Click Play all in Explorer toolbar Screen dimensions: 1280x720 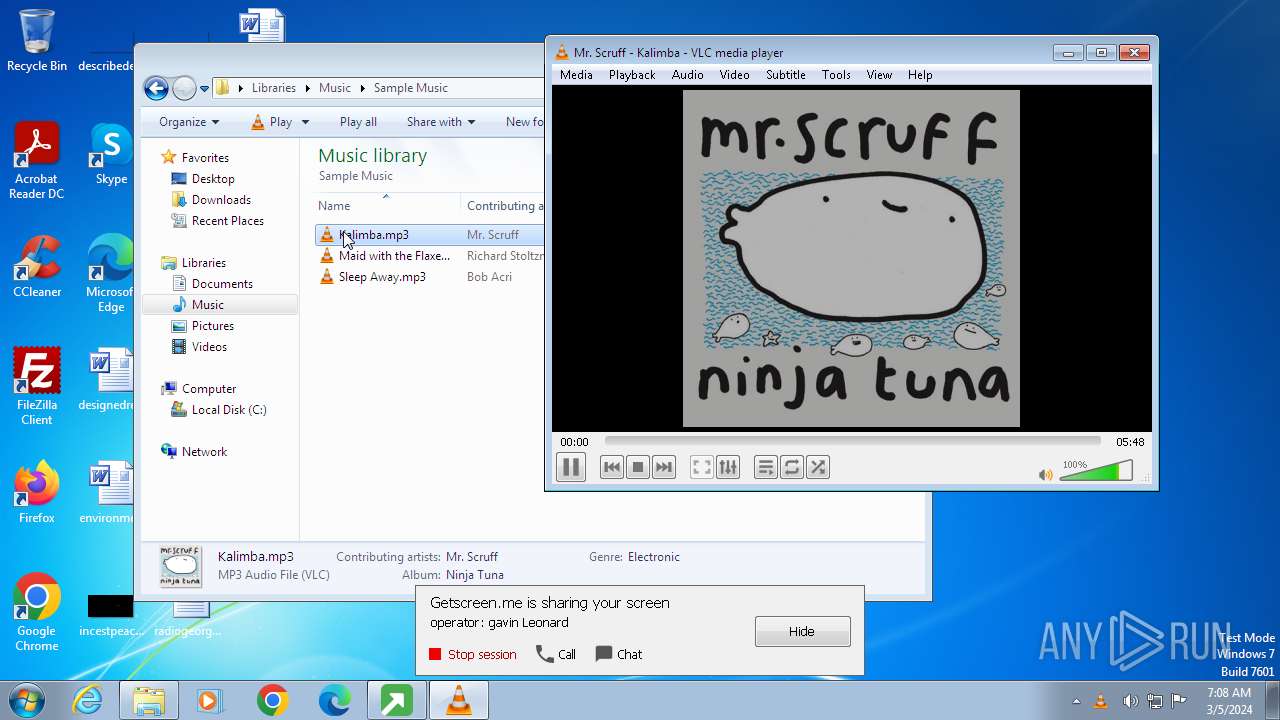[x=358, y=122]
